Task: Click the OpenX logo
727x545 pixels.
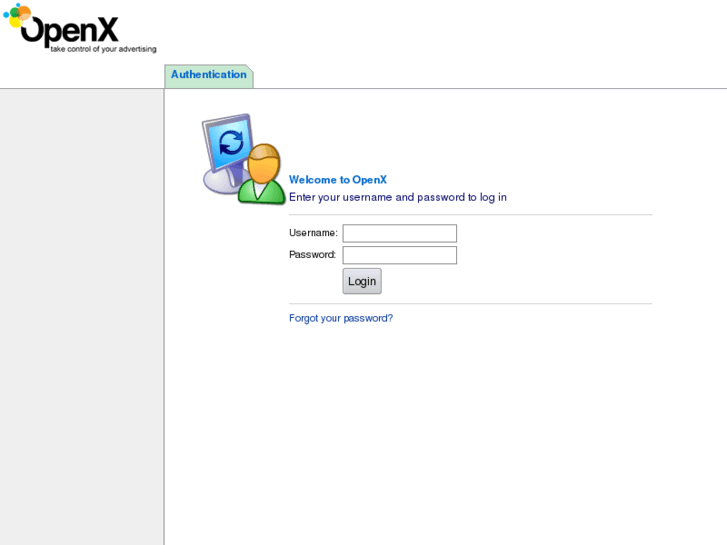Action: 80,28
